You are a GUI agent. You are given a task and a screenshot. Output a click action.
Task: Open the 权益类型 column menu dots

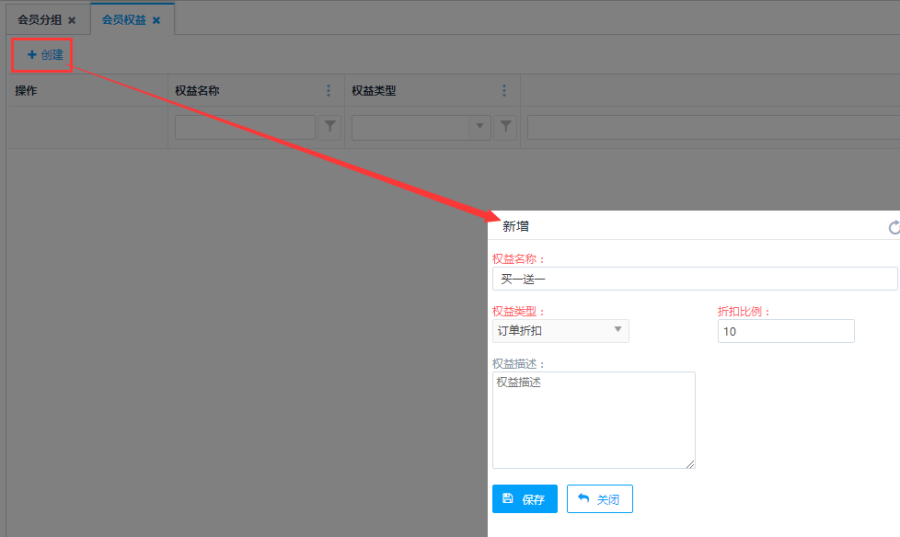(x=504, y=91)
